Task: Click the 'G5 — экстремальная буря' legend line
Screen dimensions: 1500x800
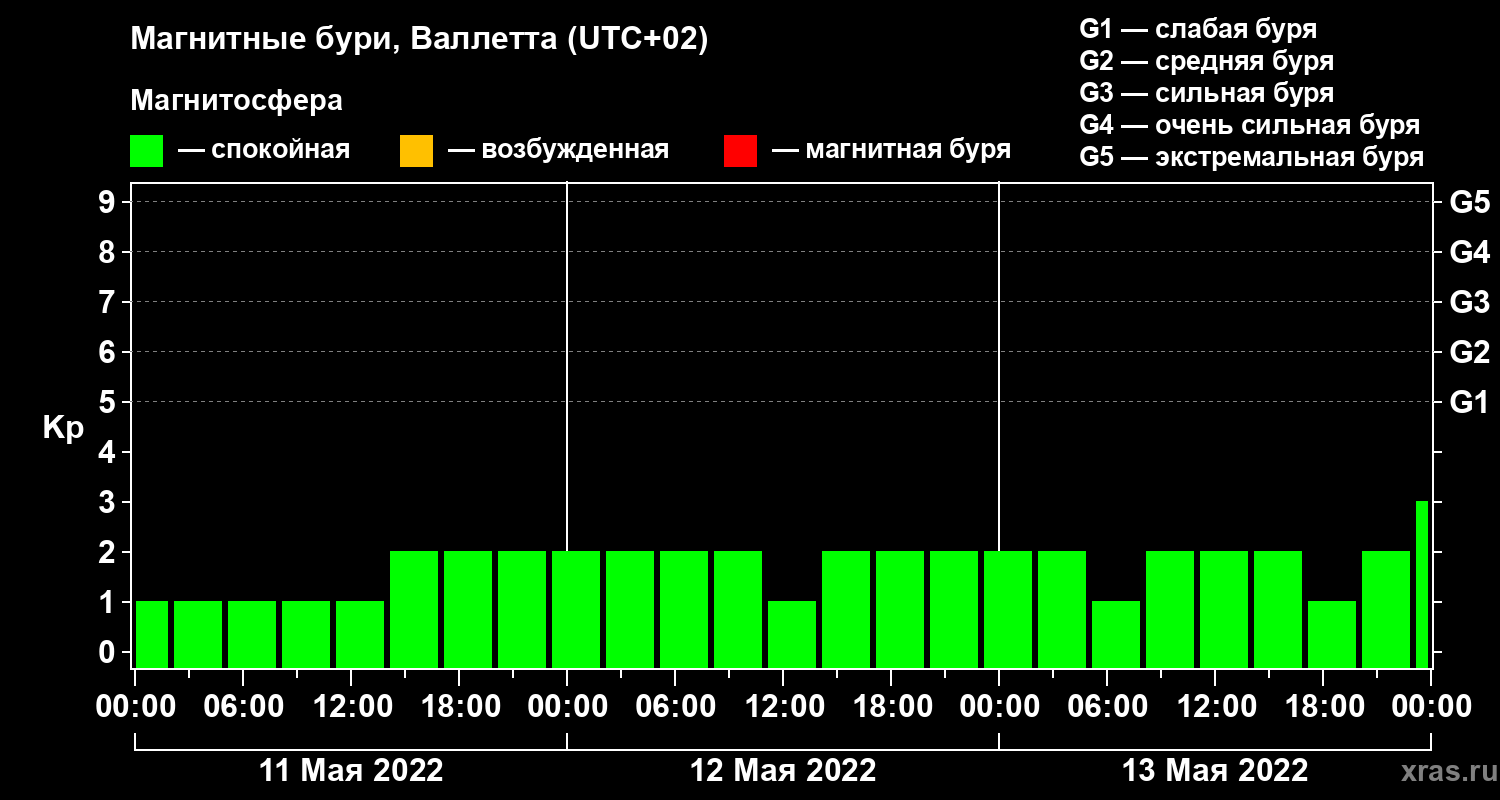Action: [x=1252, y=157]
